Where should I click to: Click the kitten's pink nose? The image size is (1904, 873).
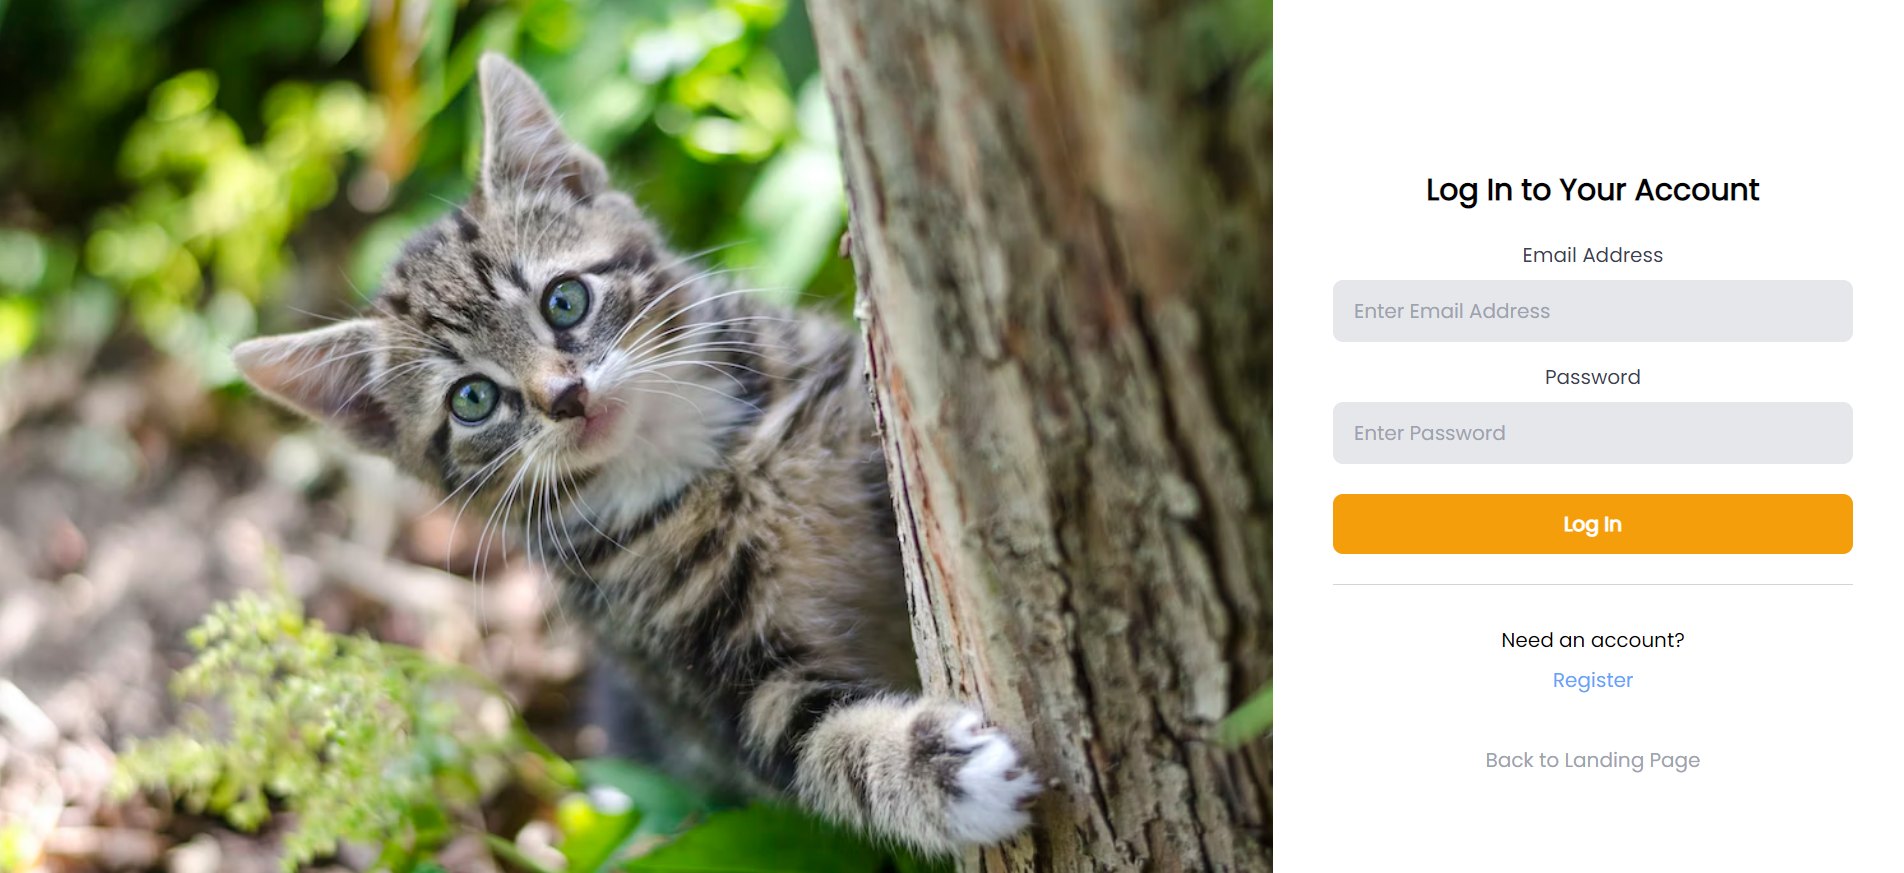(x=568, y=400)
